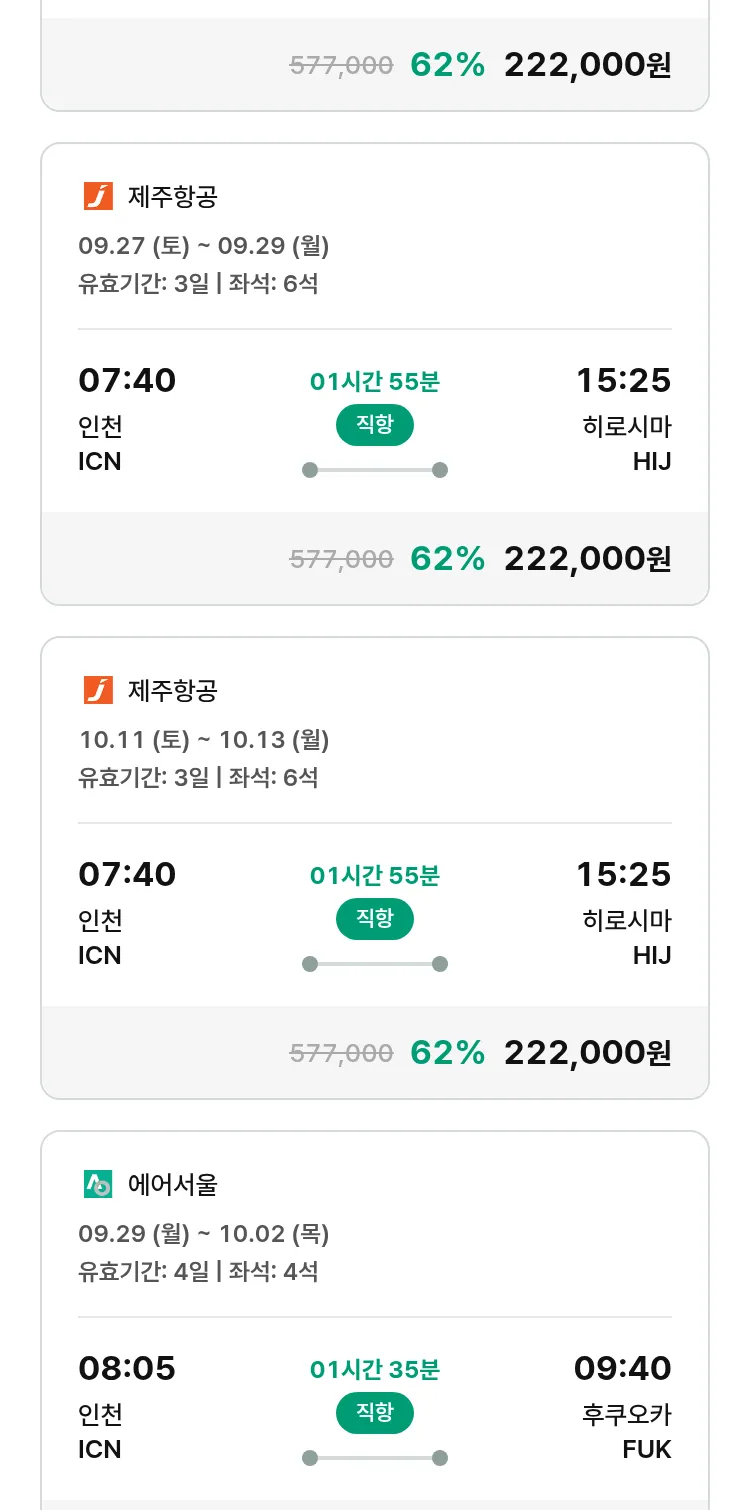Tap the 직항 badge on the 09.27 flight
750x1510 pixels.
tap(374, 425)
